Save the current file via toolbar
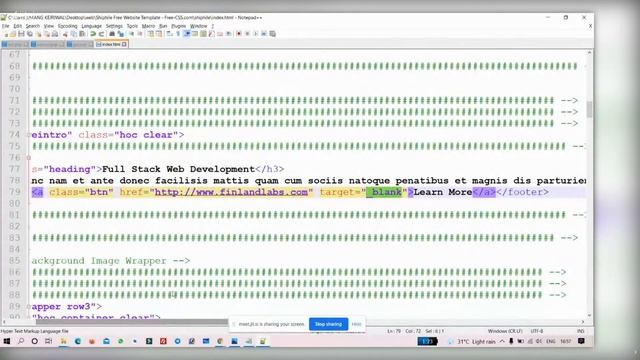Viewport: 640px width, 360px height. pos(21,34)
